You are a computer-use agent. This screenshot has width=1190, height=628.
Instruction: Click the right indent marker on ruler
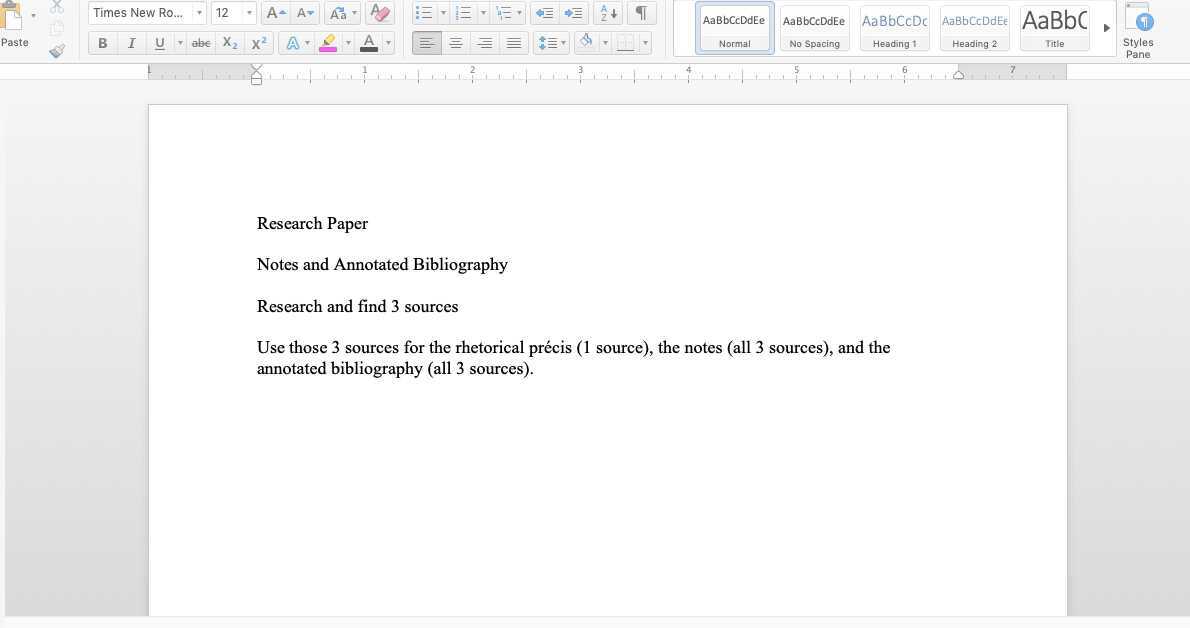pyautogui.click(x=959, y=75)
